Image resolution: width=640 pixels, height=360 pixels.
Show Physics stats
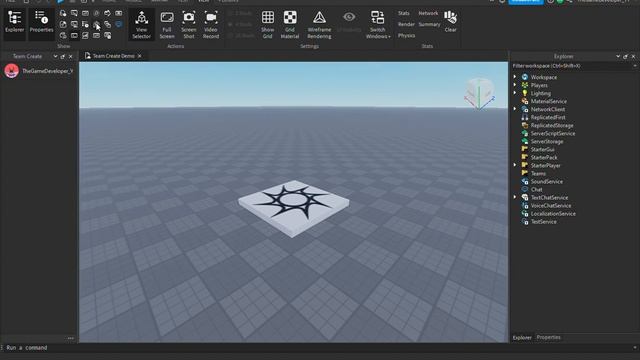[x=407, y=36]
